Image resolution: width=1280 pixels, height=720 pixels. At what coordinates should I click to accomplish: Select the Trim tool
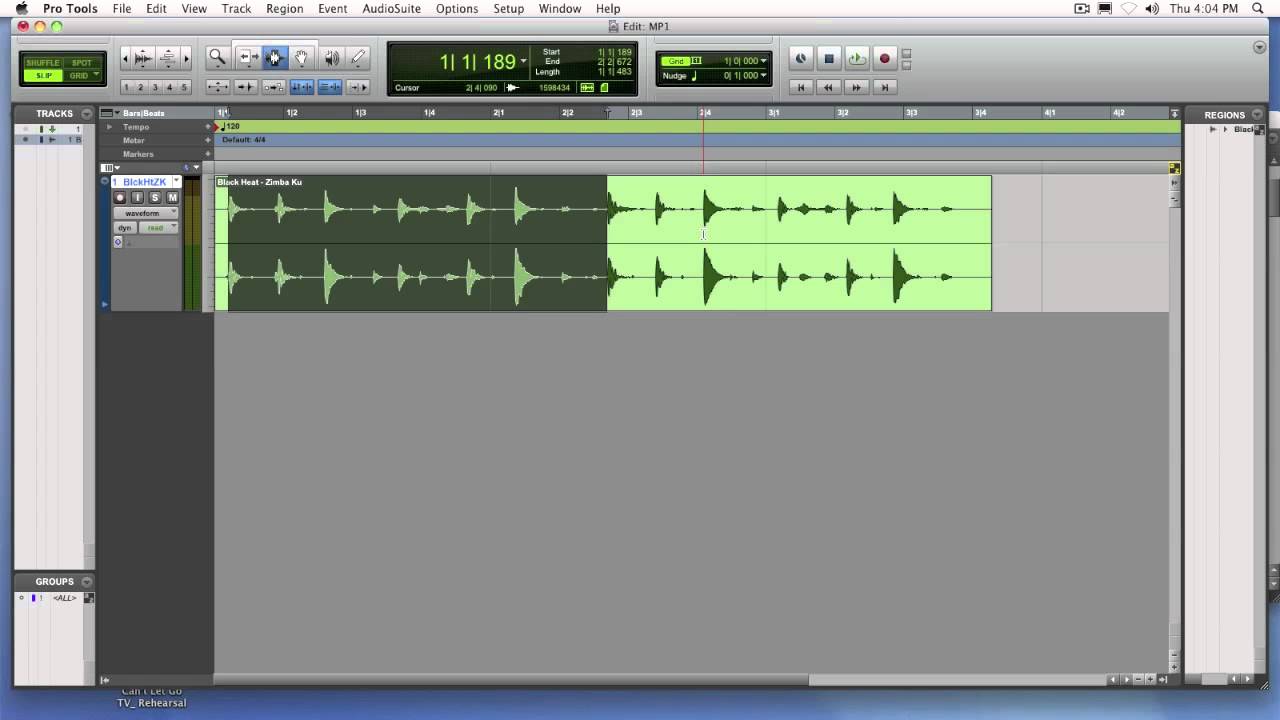tap(247, 58)
